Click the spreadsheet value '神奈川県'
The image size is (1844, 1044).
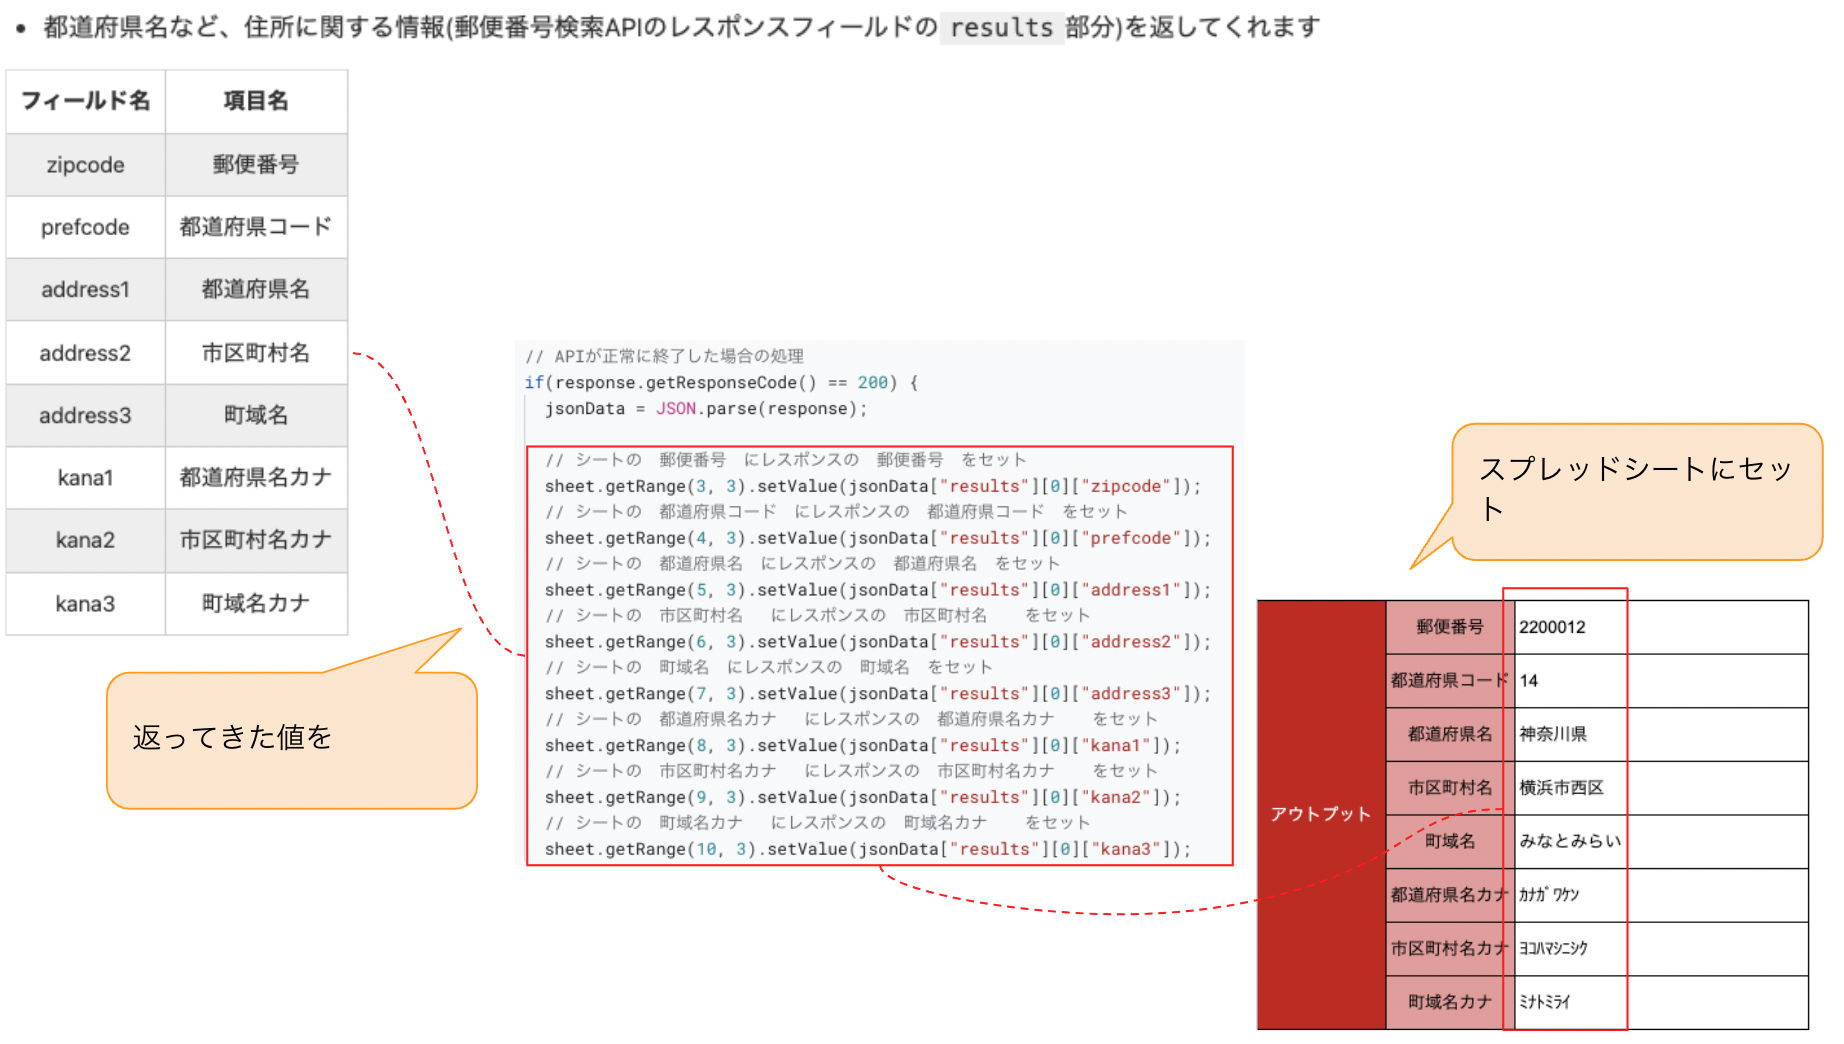1553,735
